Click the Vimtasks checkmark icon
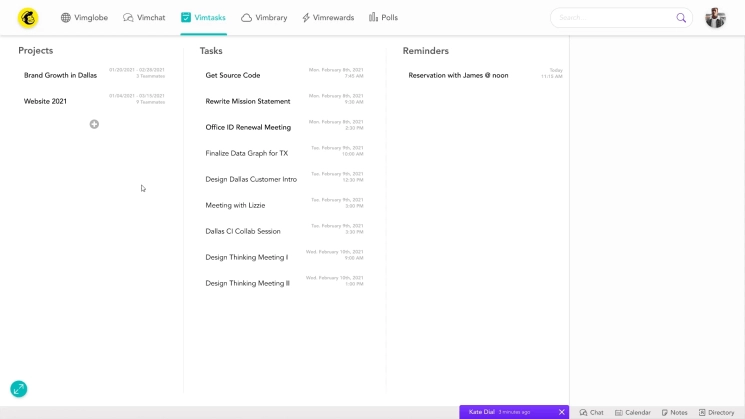The height and width of the screenshot is (419, 745). click(186, 18)
